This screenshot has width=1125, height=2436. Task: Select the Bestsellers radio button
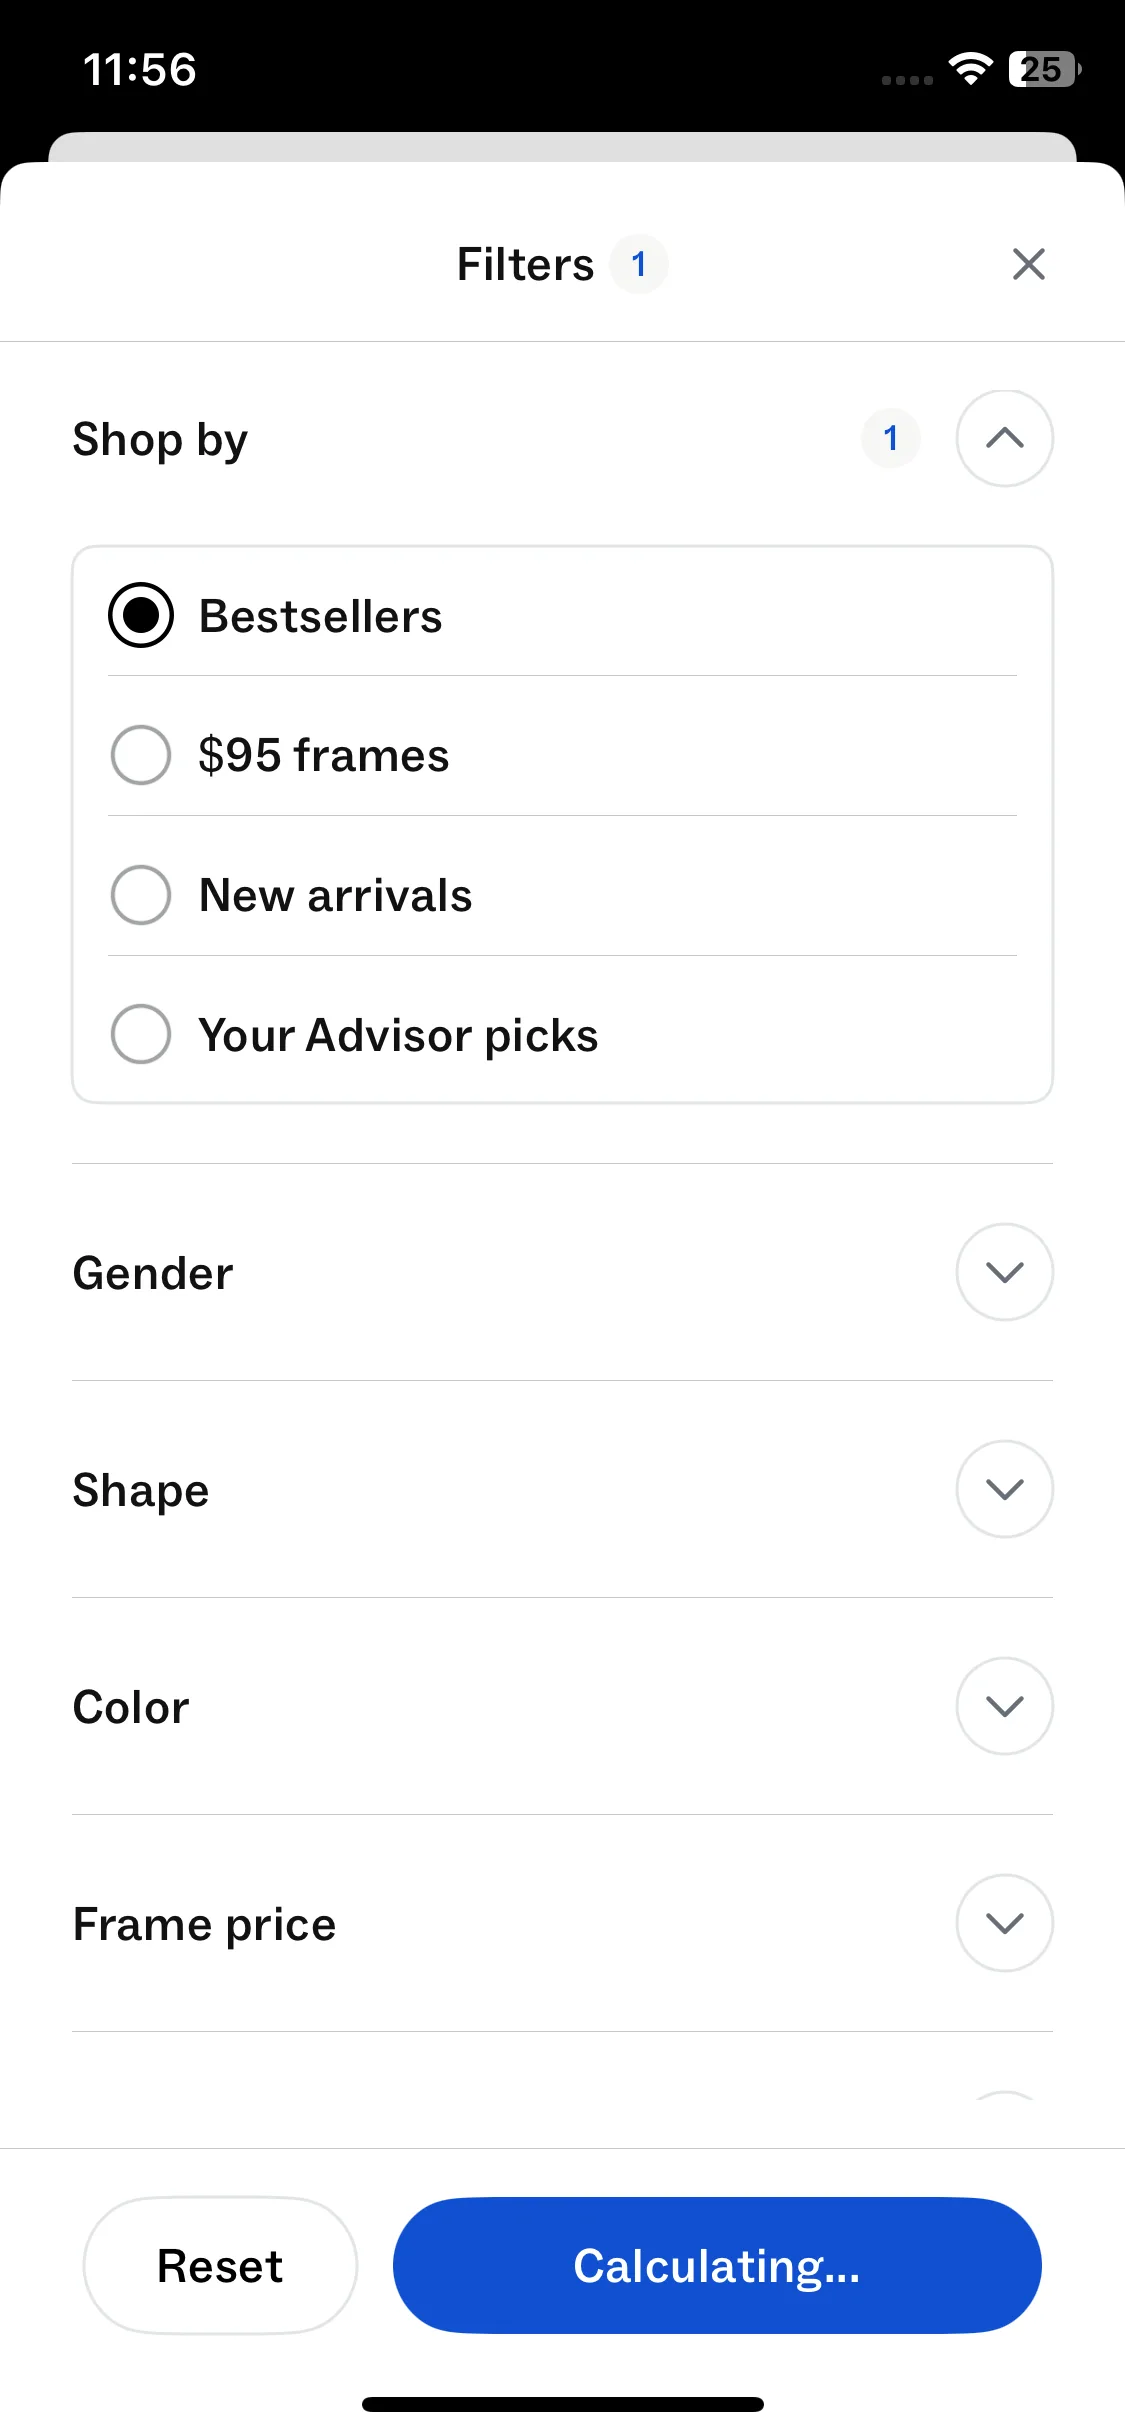tap(141, 615)
